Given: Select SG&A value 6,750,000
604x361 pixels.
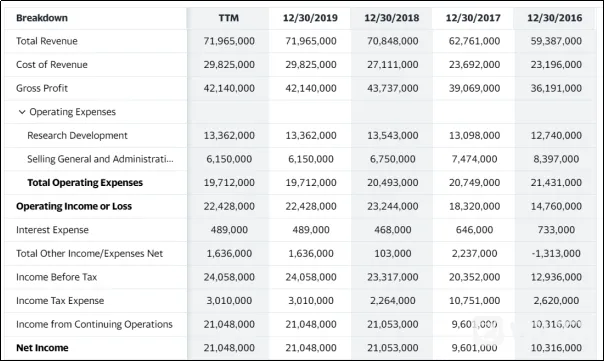Looking at the screenshot, I should click(393, 159).
